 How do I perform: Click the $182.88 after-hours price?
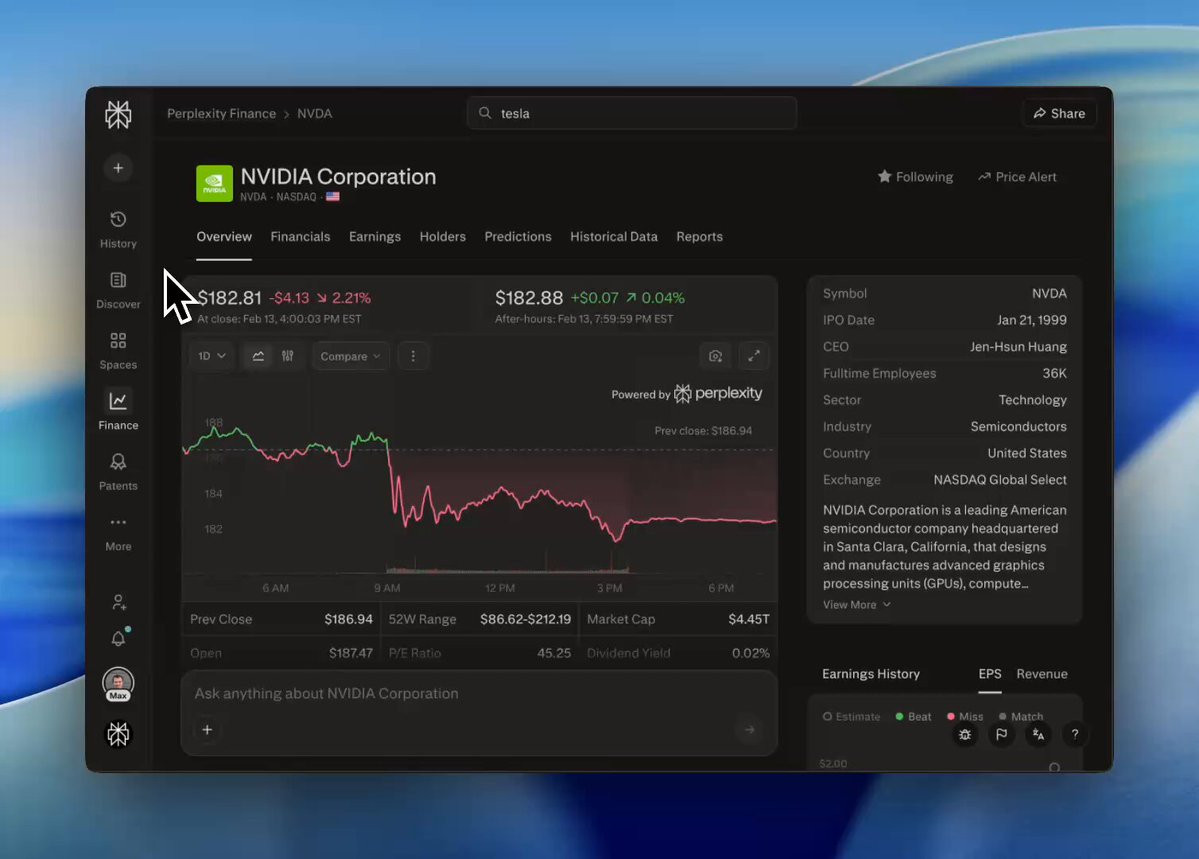coord(529,298)
